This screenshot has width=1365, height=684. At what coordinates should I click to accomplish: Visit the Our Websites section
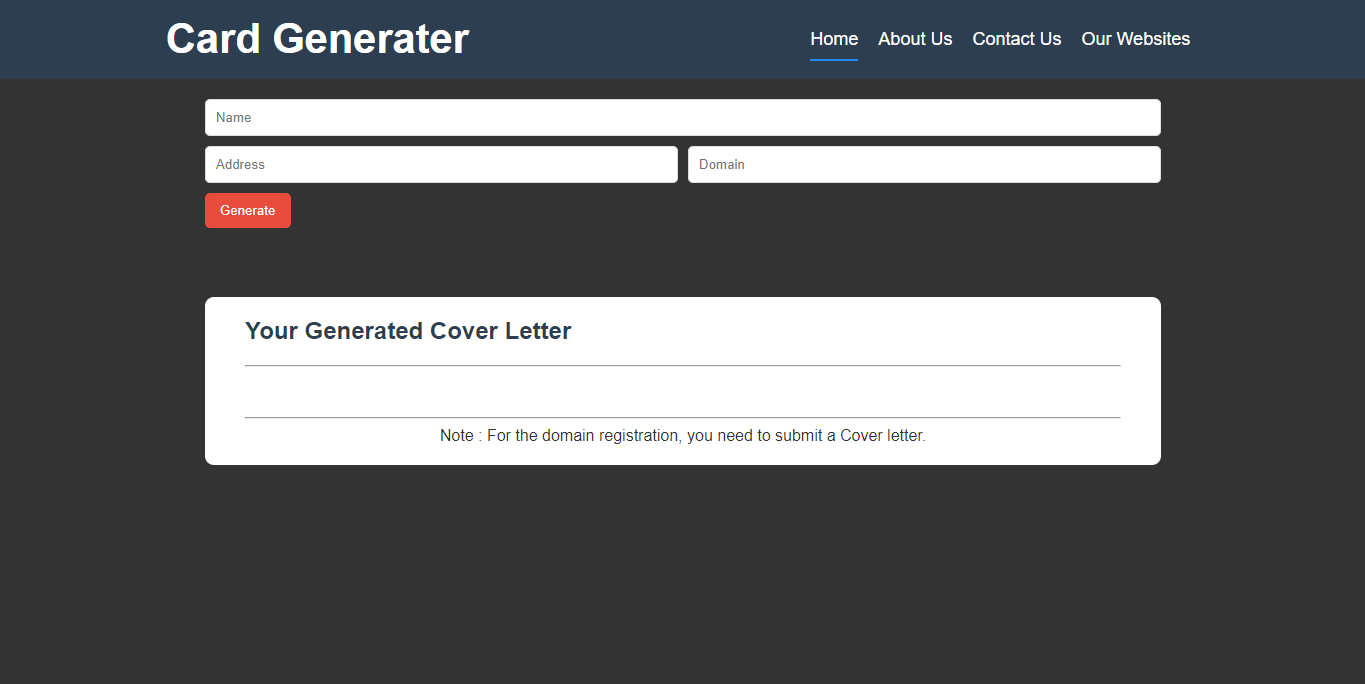click(x=1135, y=38)
